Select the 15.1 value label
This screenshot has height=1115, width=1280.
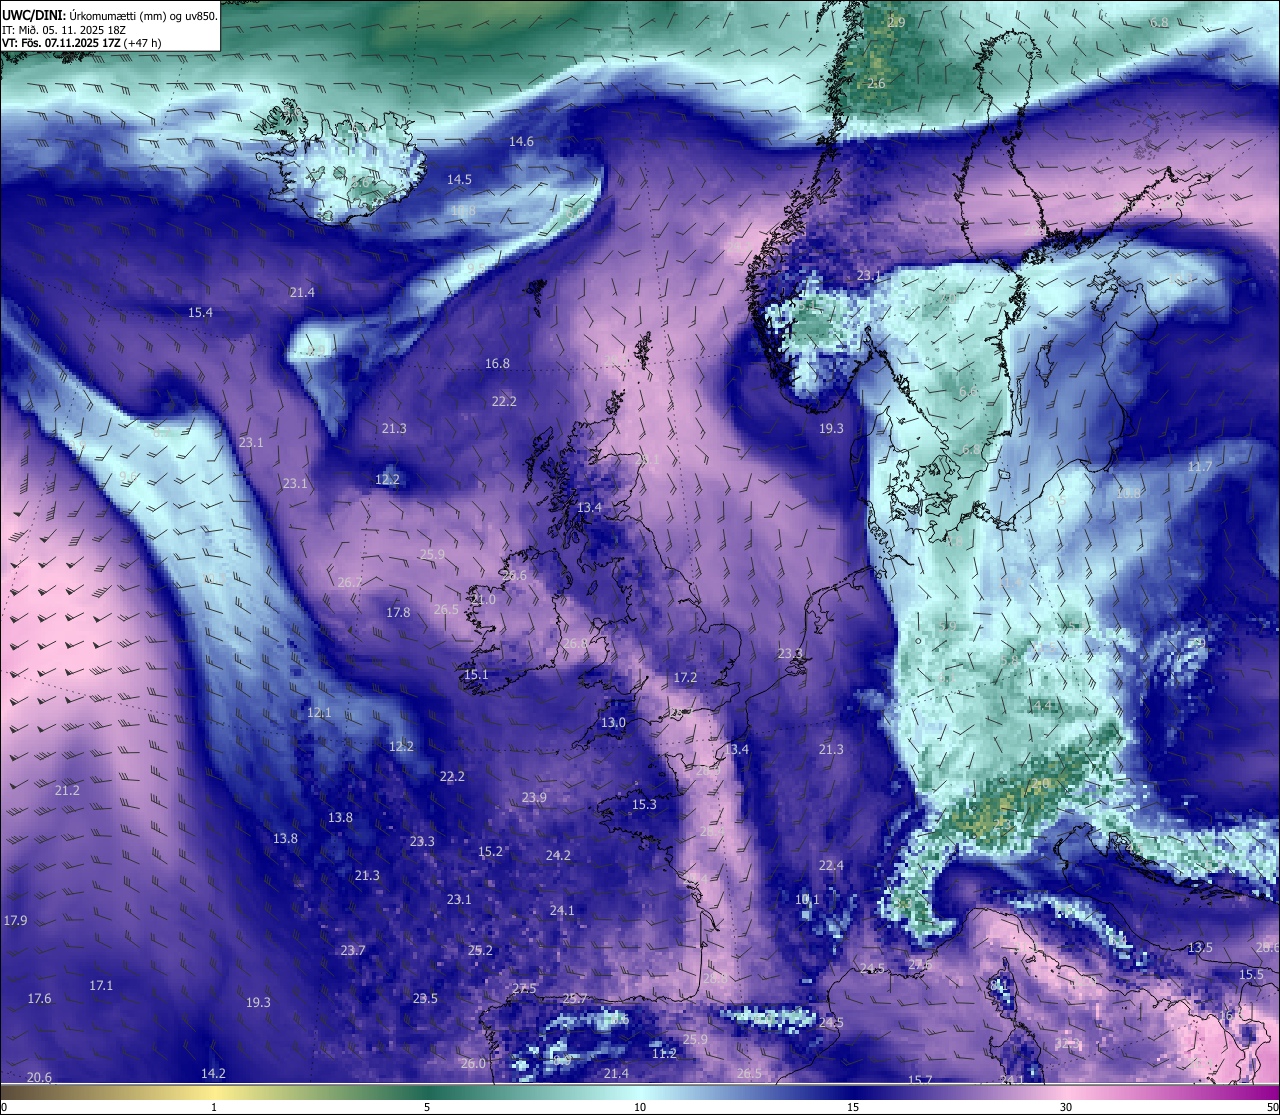click(476, 675)
